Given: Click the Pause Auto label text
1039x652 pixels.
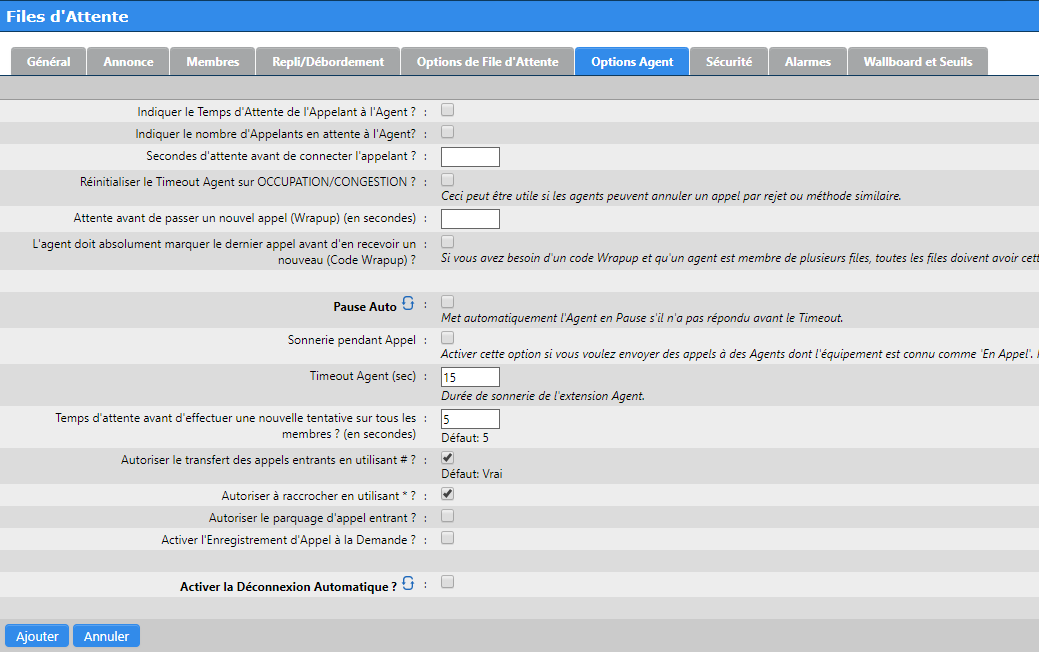Looking at the screenshot, I should (364, 307).
